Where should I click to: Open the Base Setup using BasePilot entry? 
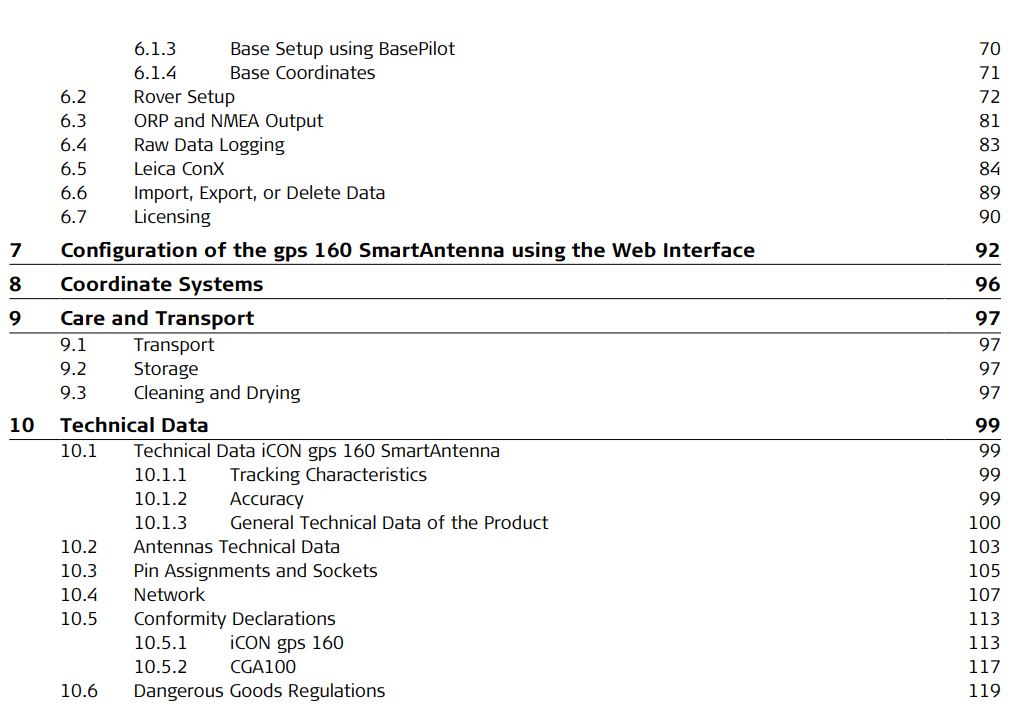pyautogui.click(x=342, y=49)
